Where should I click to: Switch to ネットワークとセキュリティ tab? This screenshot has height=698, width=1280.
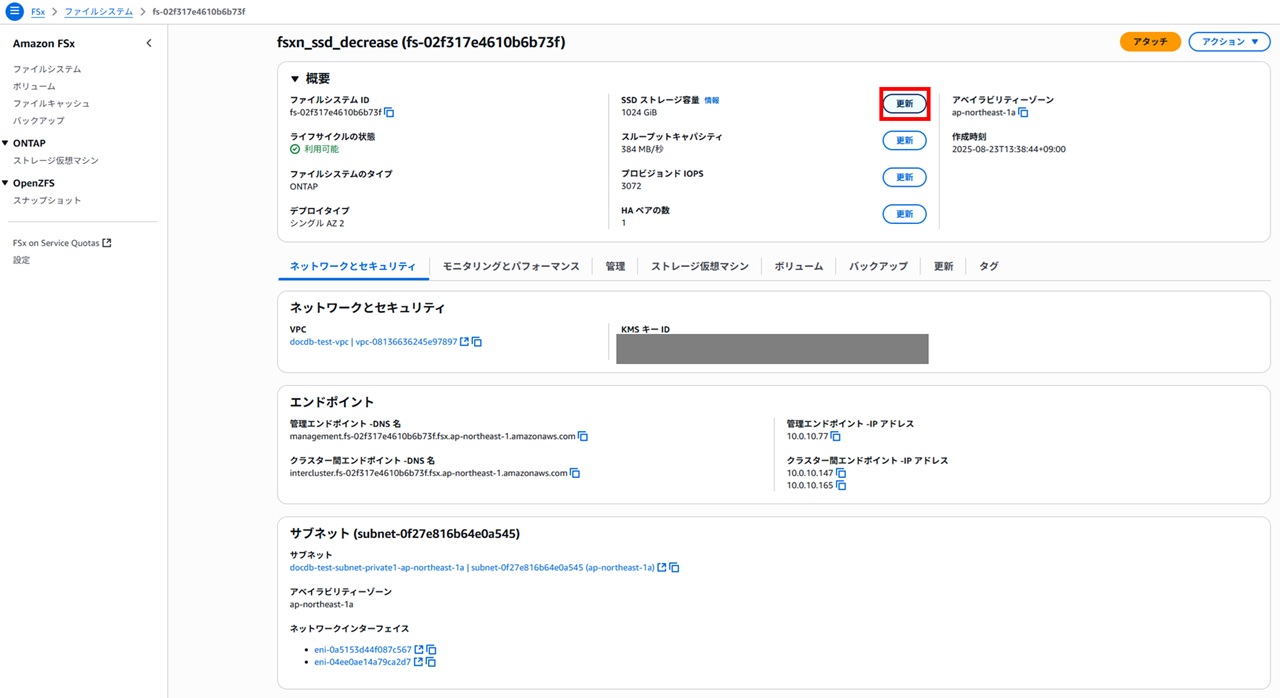pyautogui.click(x=353, y=266)
